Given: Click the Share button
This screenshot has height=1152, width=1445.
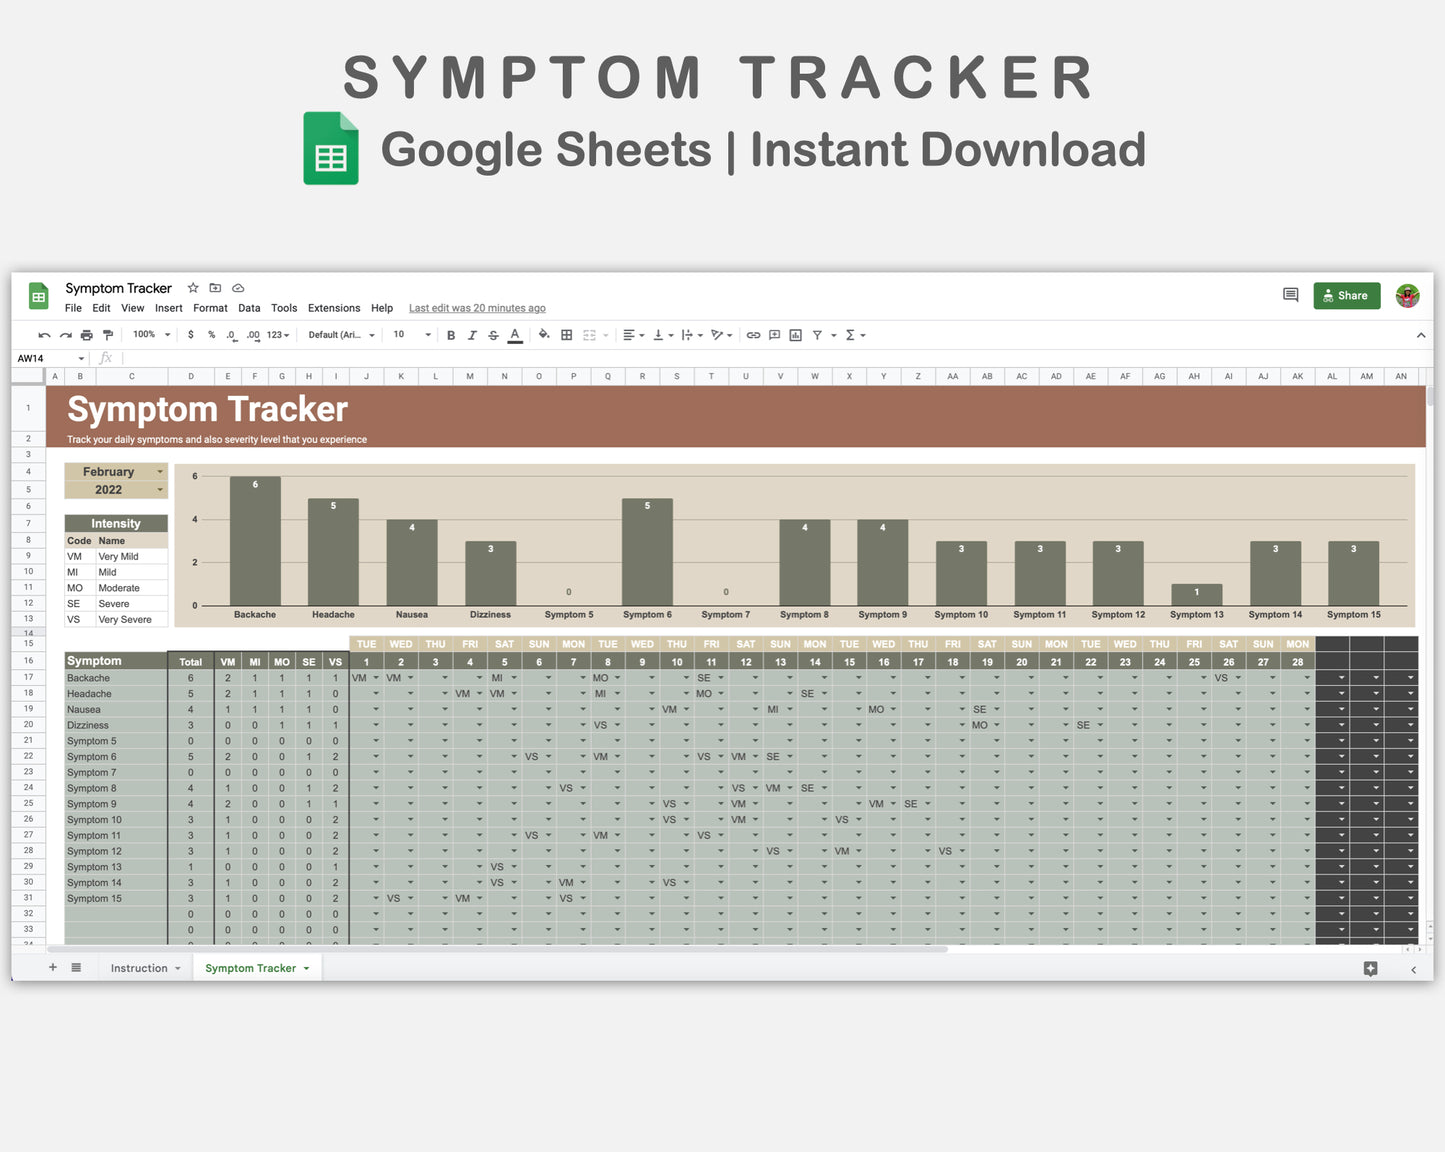Looking at the screenshot, I should click(1346, 295).
